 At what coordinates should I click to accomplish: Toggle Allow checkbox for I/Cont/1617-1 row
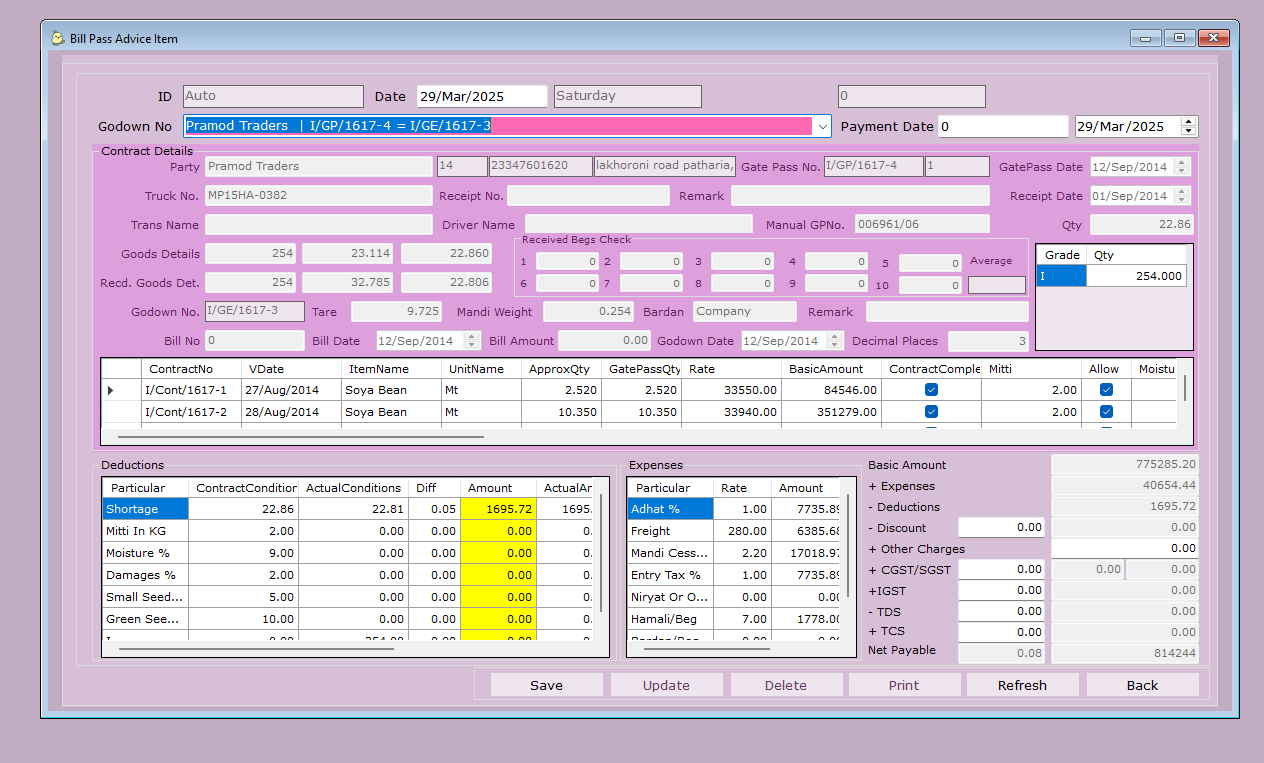pyautogui.click(x=1106, y=390)
